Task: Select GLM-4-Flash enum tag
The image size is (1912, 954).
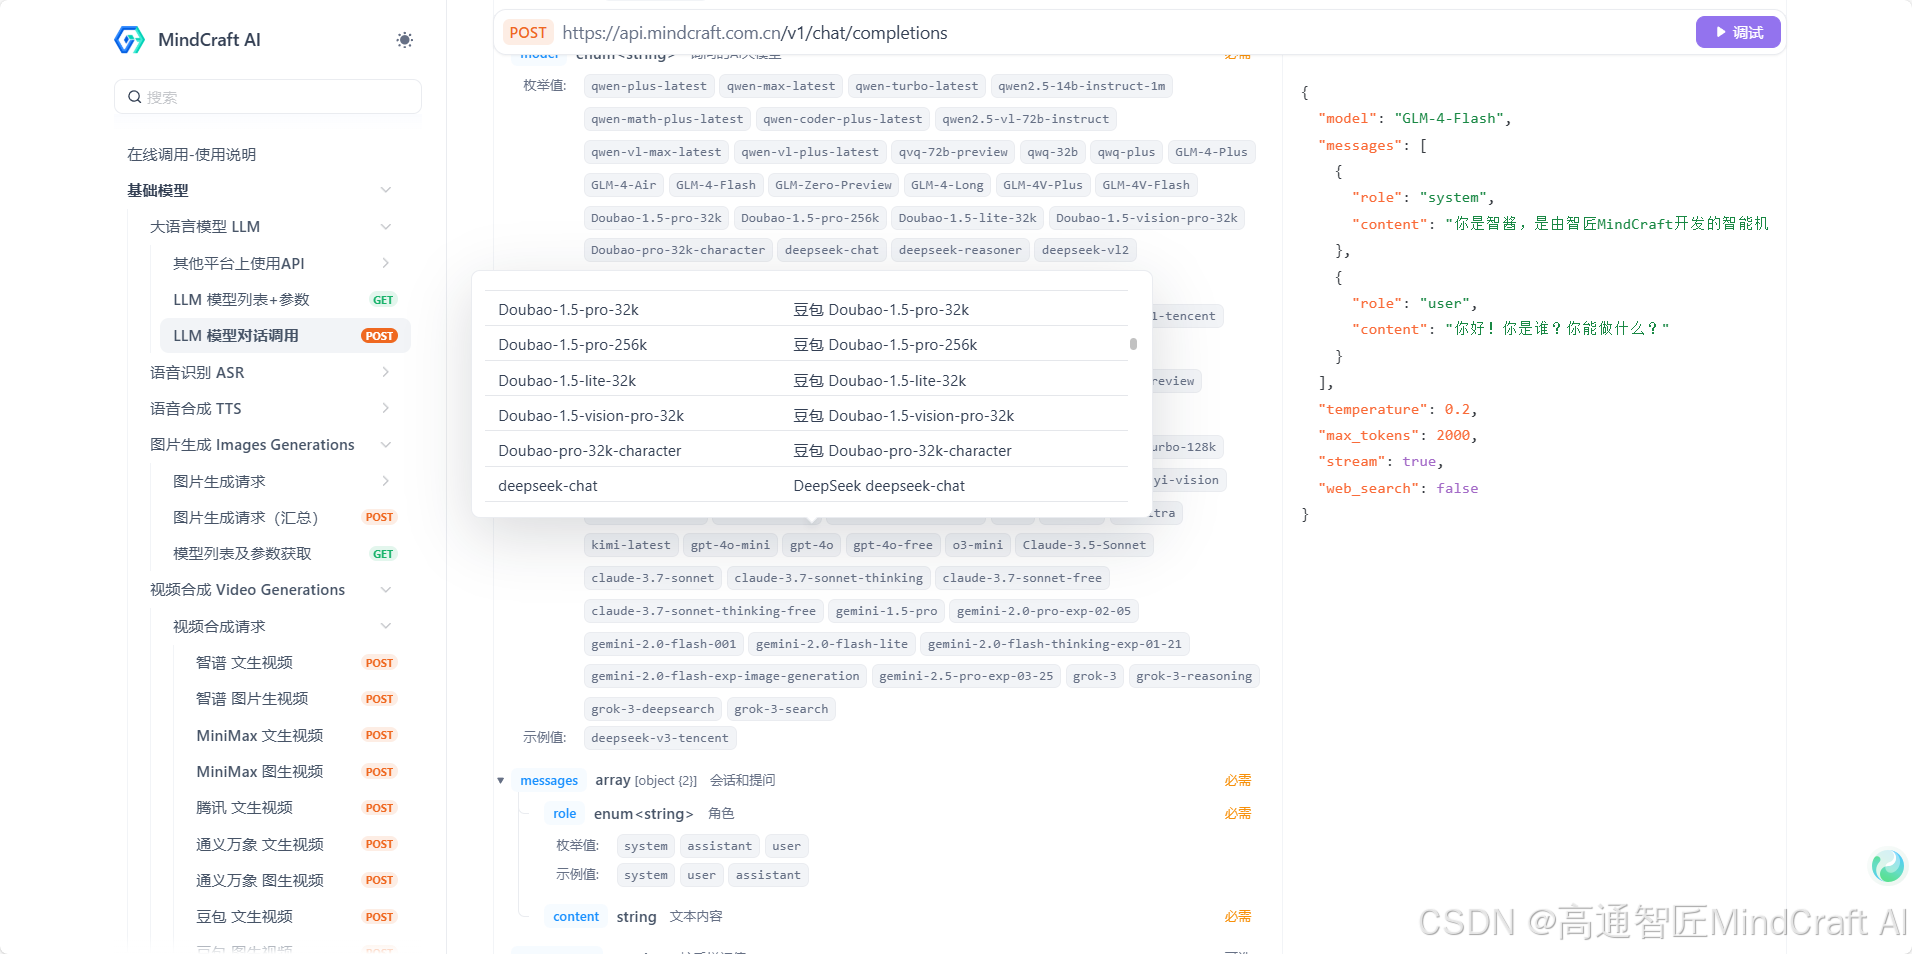Action: click(716, 185)
